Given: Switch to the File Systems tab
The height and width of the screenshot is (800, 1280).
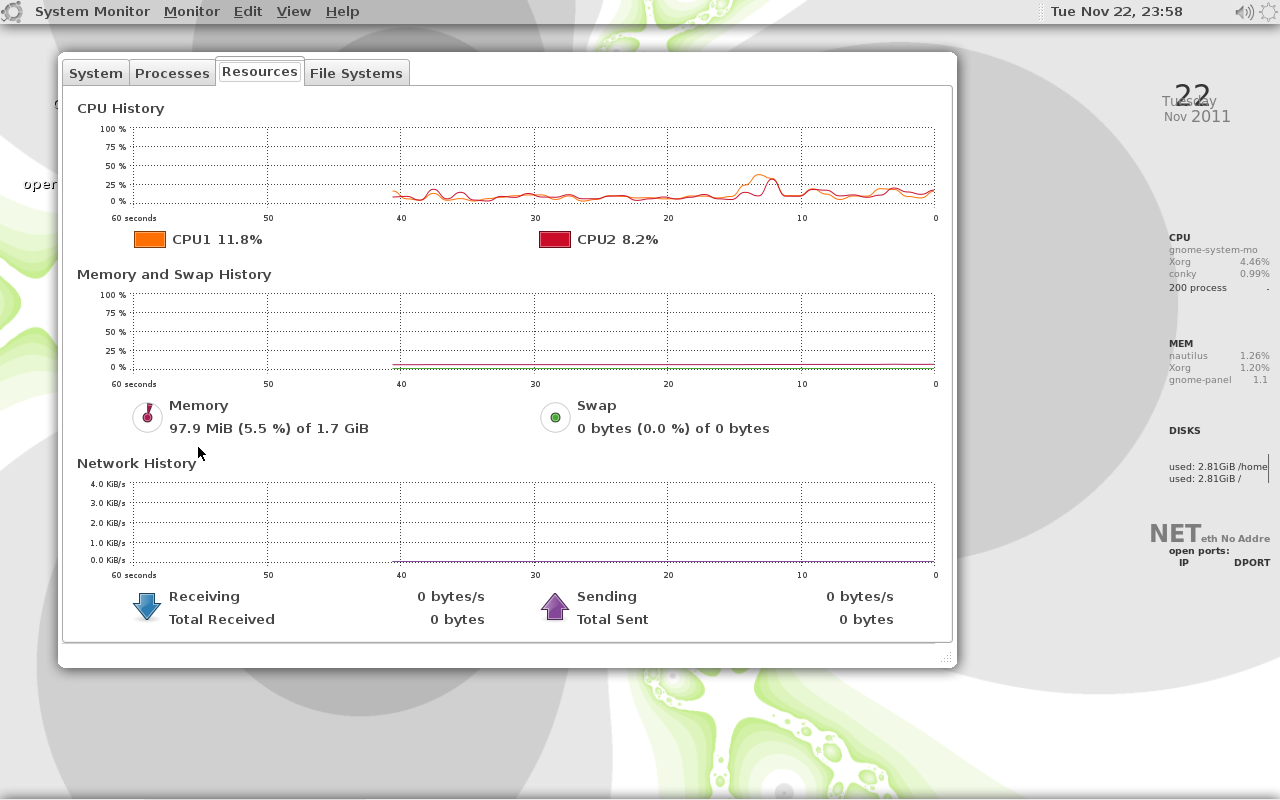Looking at the screenshot, I should click(x=358, y=72).
